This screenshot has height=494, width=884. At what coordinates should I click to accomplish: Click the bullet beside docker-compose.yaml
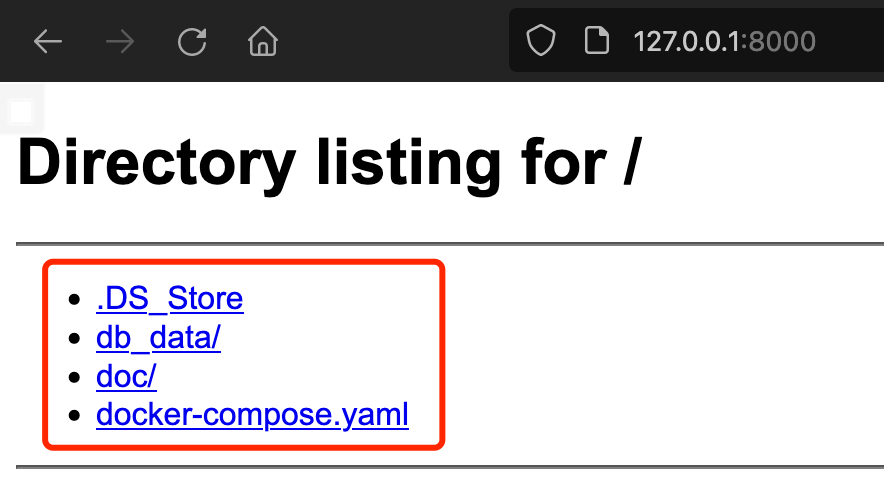click(x=74, y=416)
